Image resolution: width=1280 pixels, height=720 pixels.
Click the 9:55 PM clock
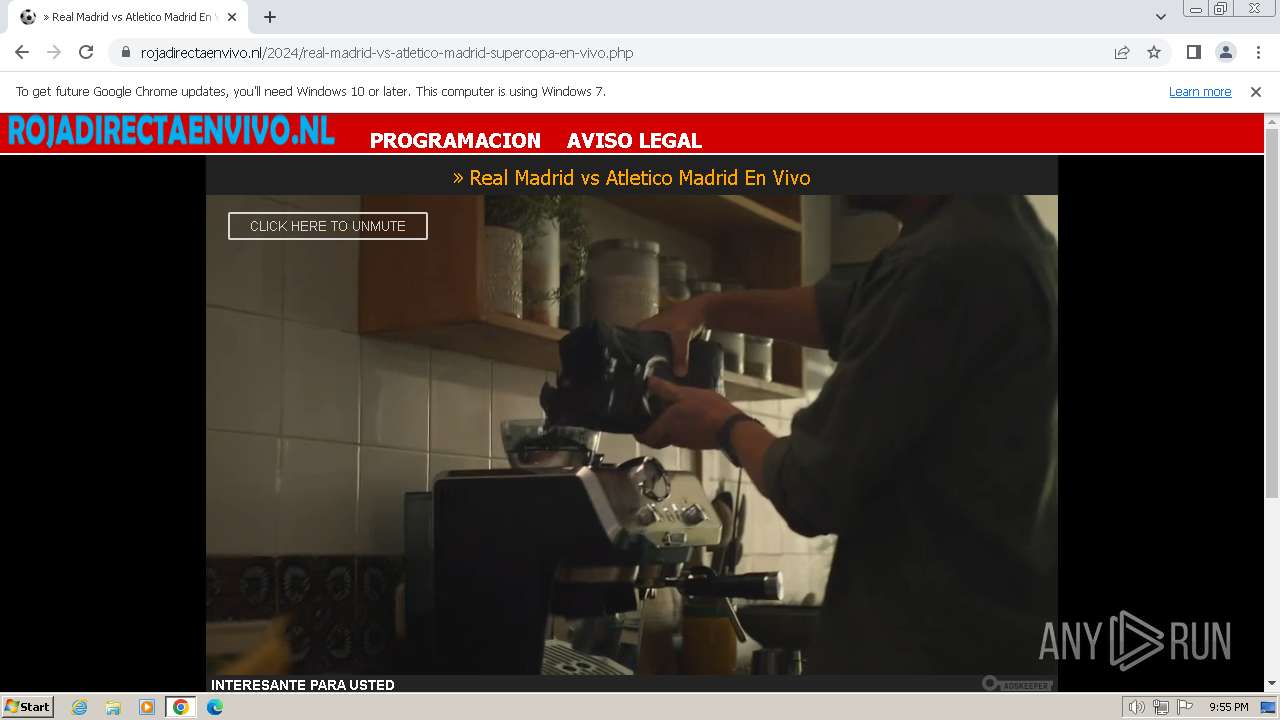[1229, 707]
